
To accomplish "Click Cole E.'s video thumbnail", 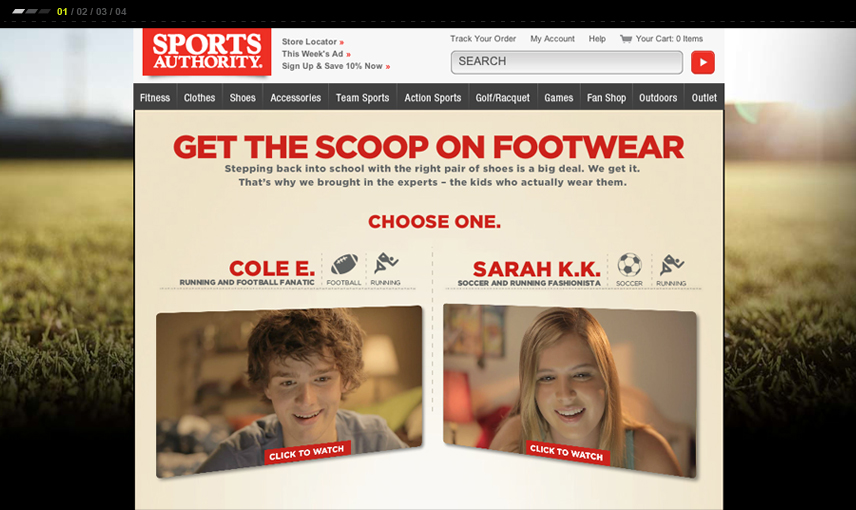I will [x=289, y=391].
